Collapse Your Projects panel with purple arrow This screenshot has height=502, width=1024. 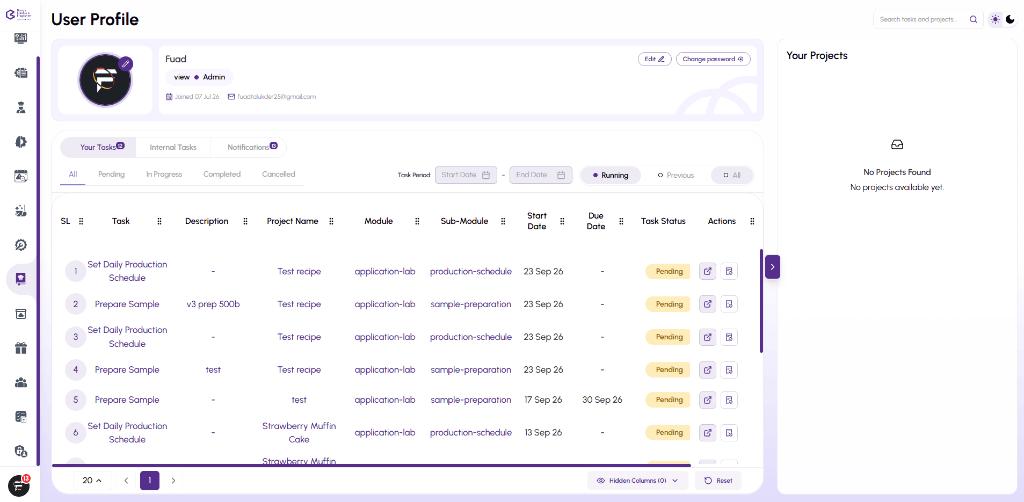click(x=773, y=266)
